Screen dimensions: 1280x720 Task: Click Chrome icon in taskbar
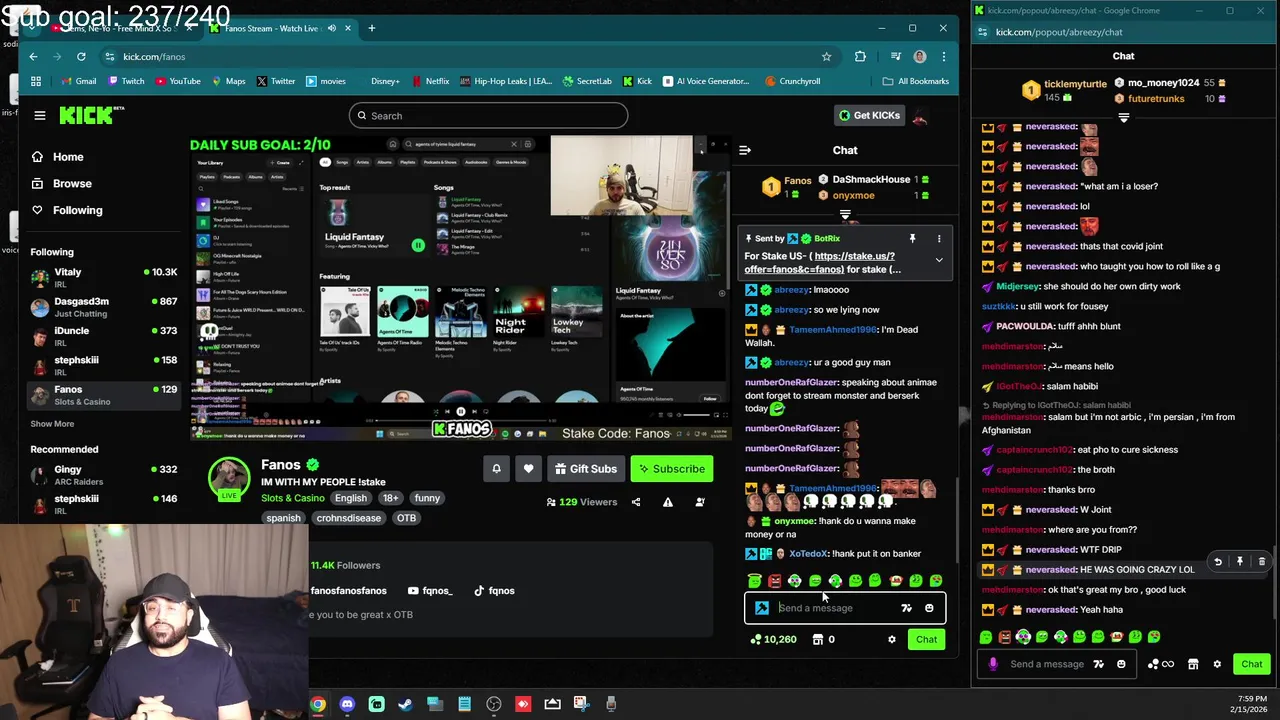tap(318, 704)
